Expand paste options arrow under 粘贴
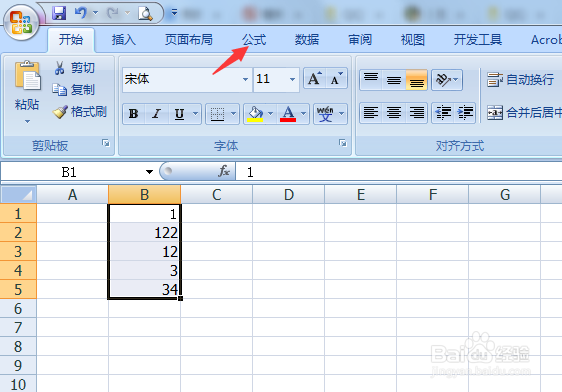 coord(27,122)
